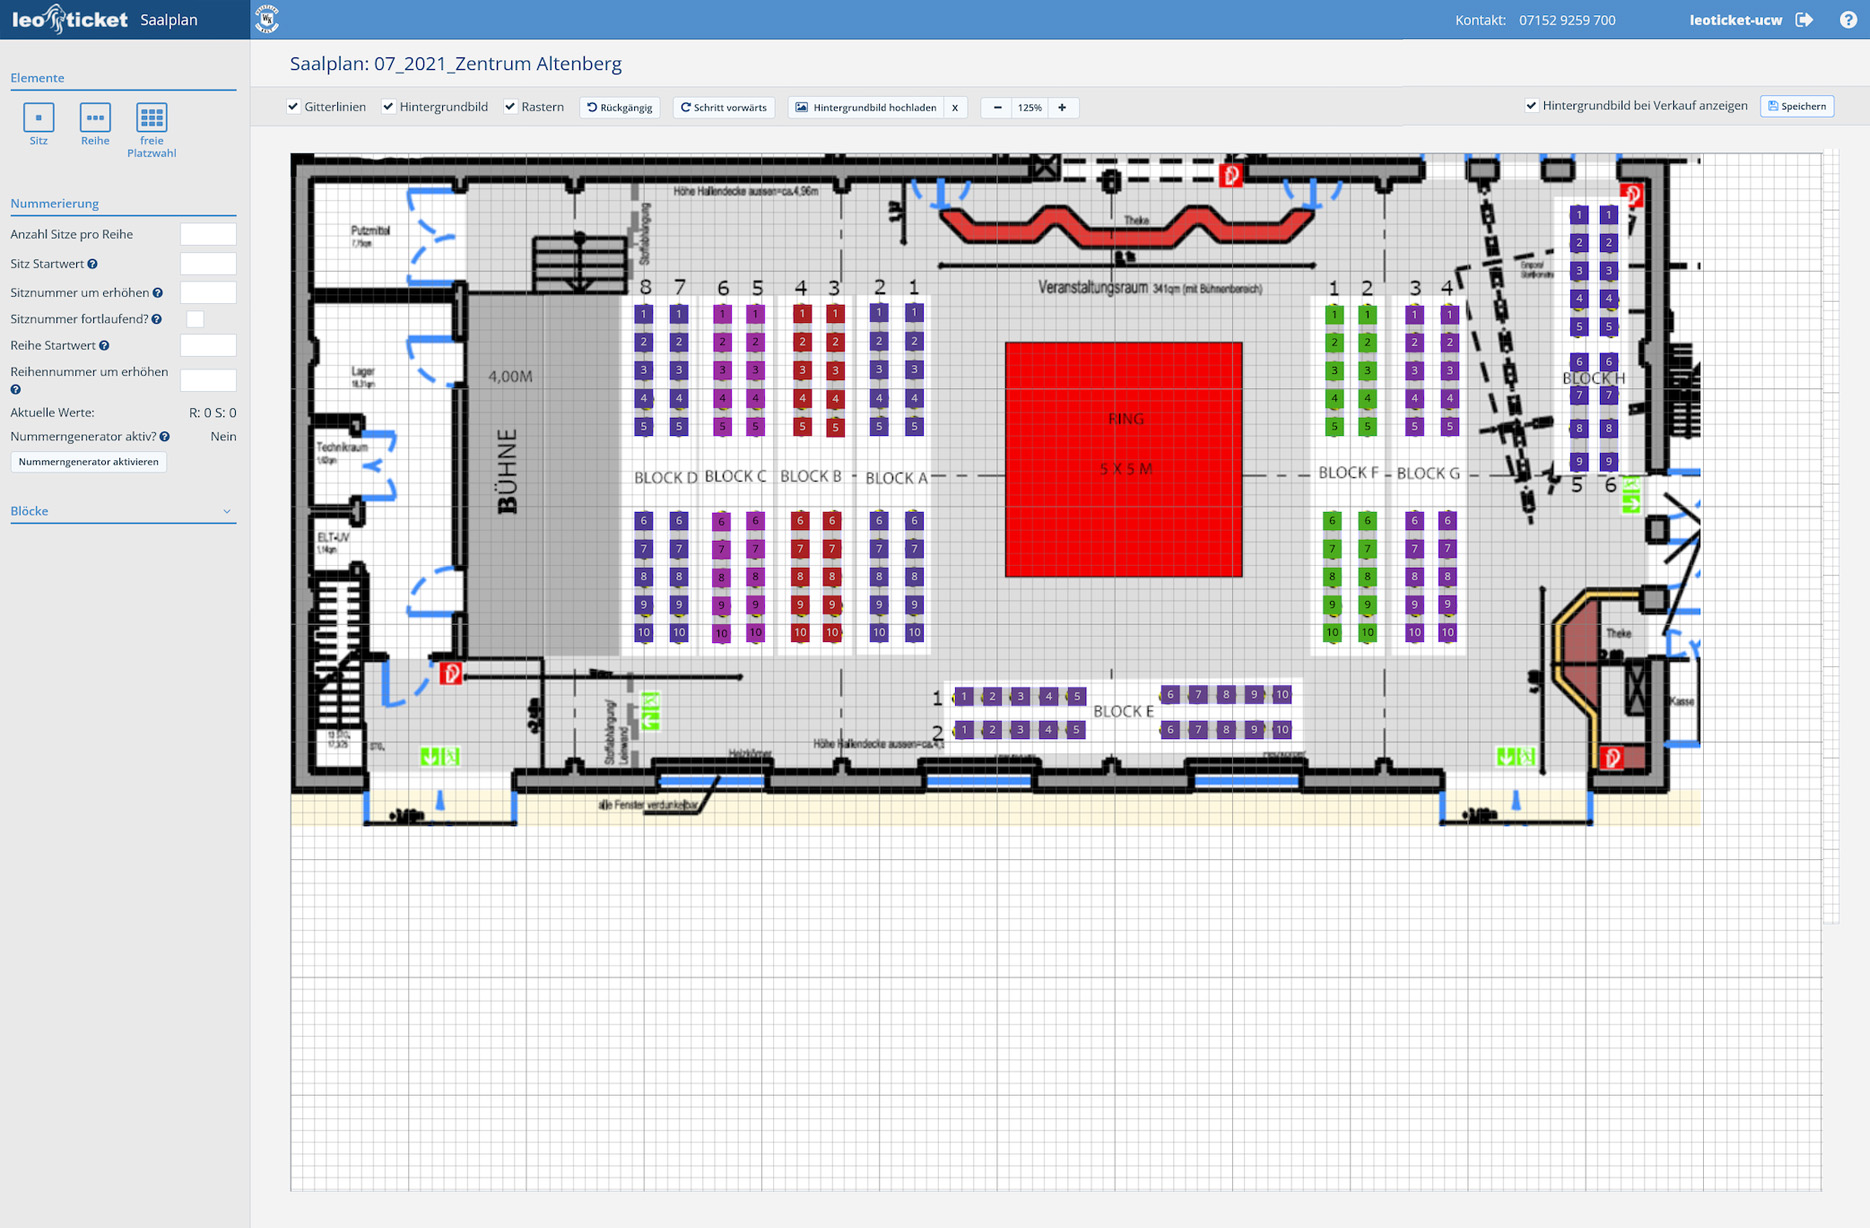Screen dimensions: 1870x1228
Task: Click the zoom in plus button
Action: [x=1062, y=107]
